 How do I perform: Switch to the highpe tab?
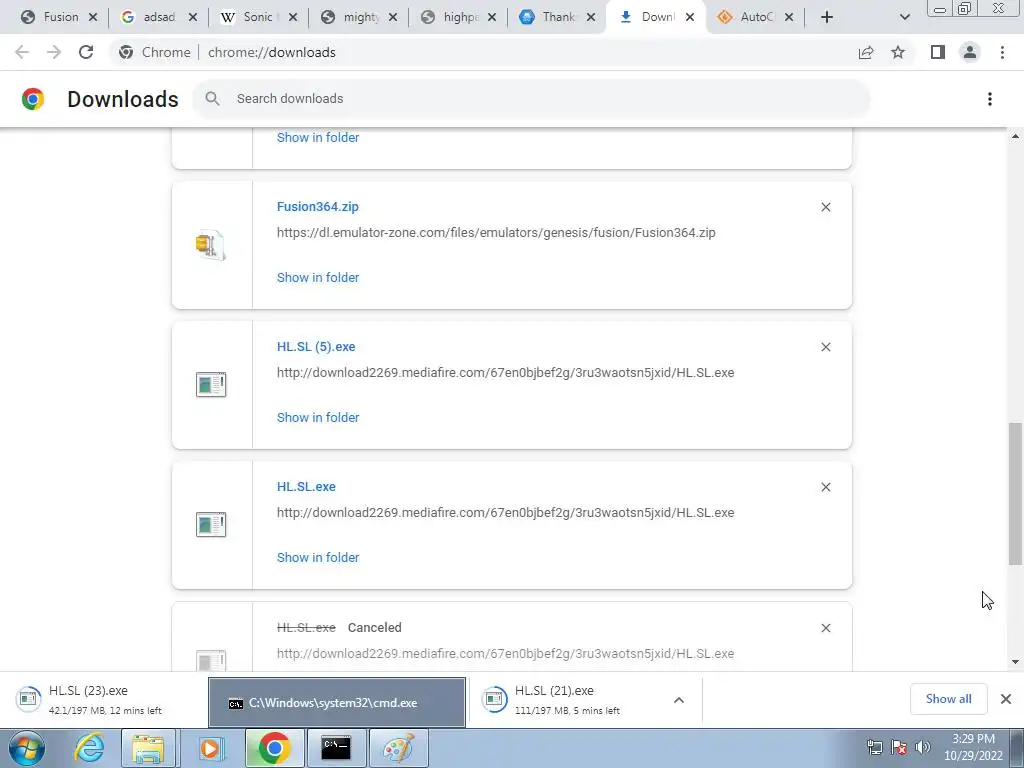pyautogui.click(x=460, y=17)
